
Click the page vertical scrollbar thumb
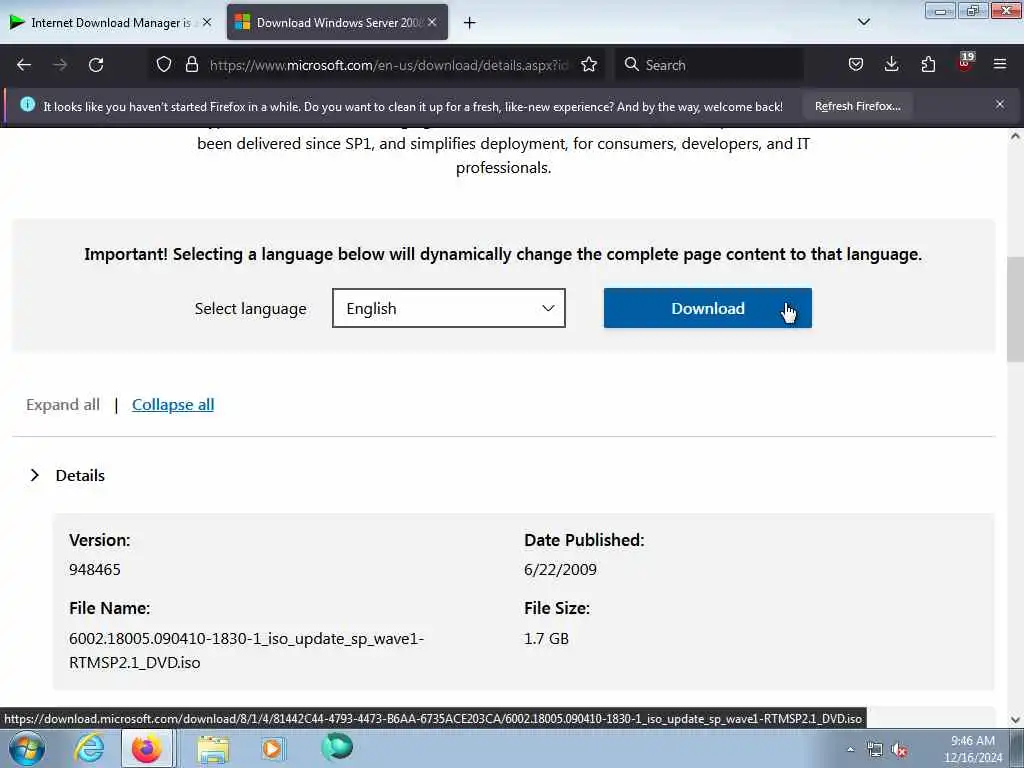(x=1015, y=310)
